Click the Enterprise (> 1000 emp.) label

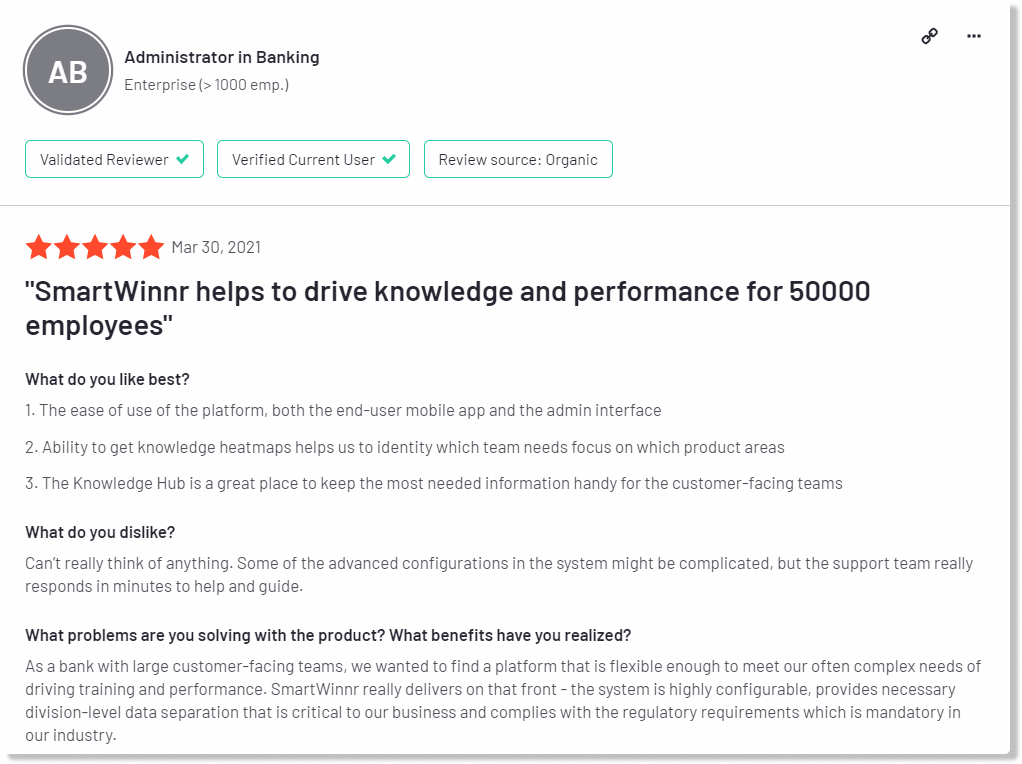tap(207, 85)
